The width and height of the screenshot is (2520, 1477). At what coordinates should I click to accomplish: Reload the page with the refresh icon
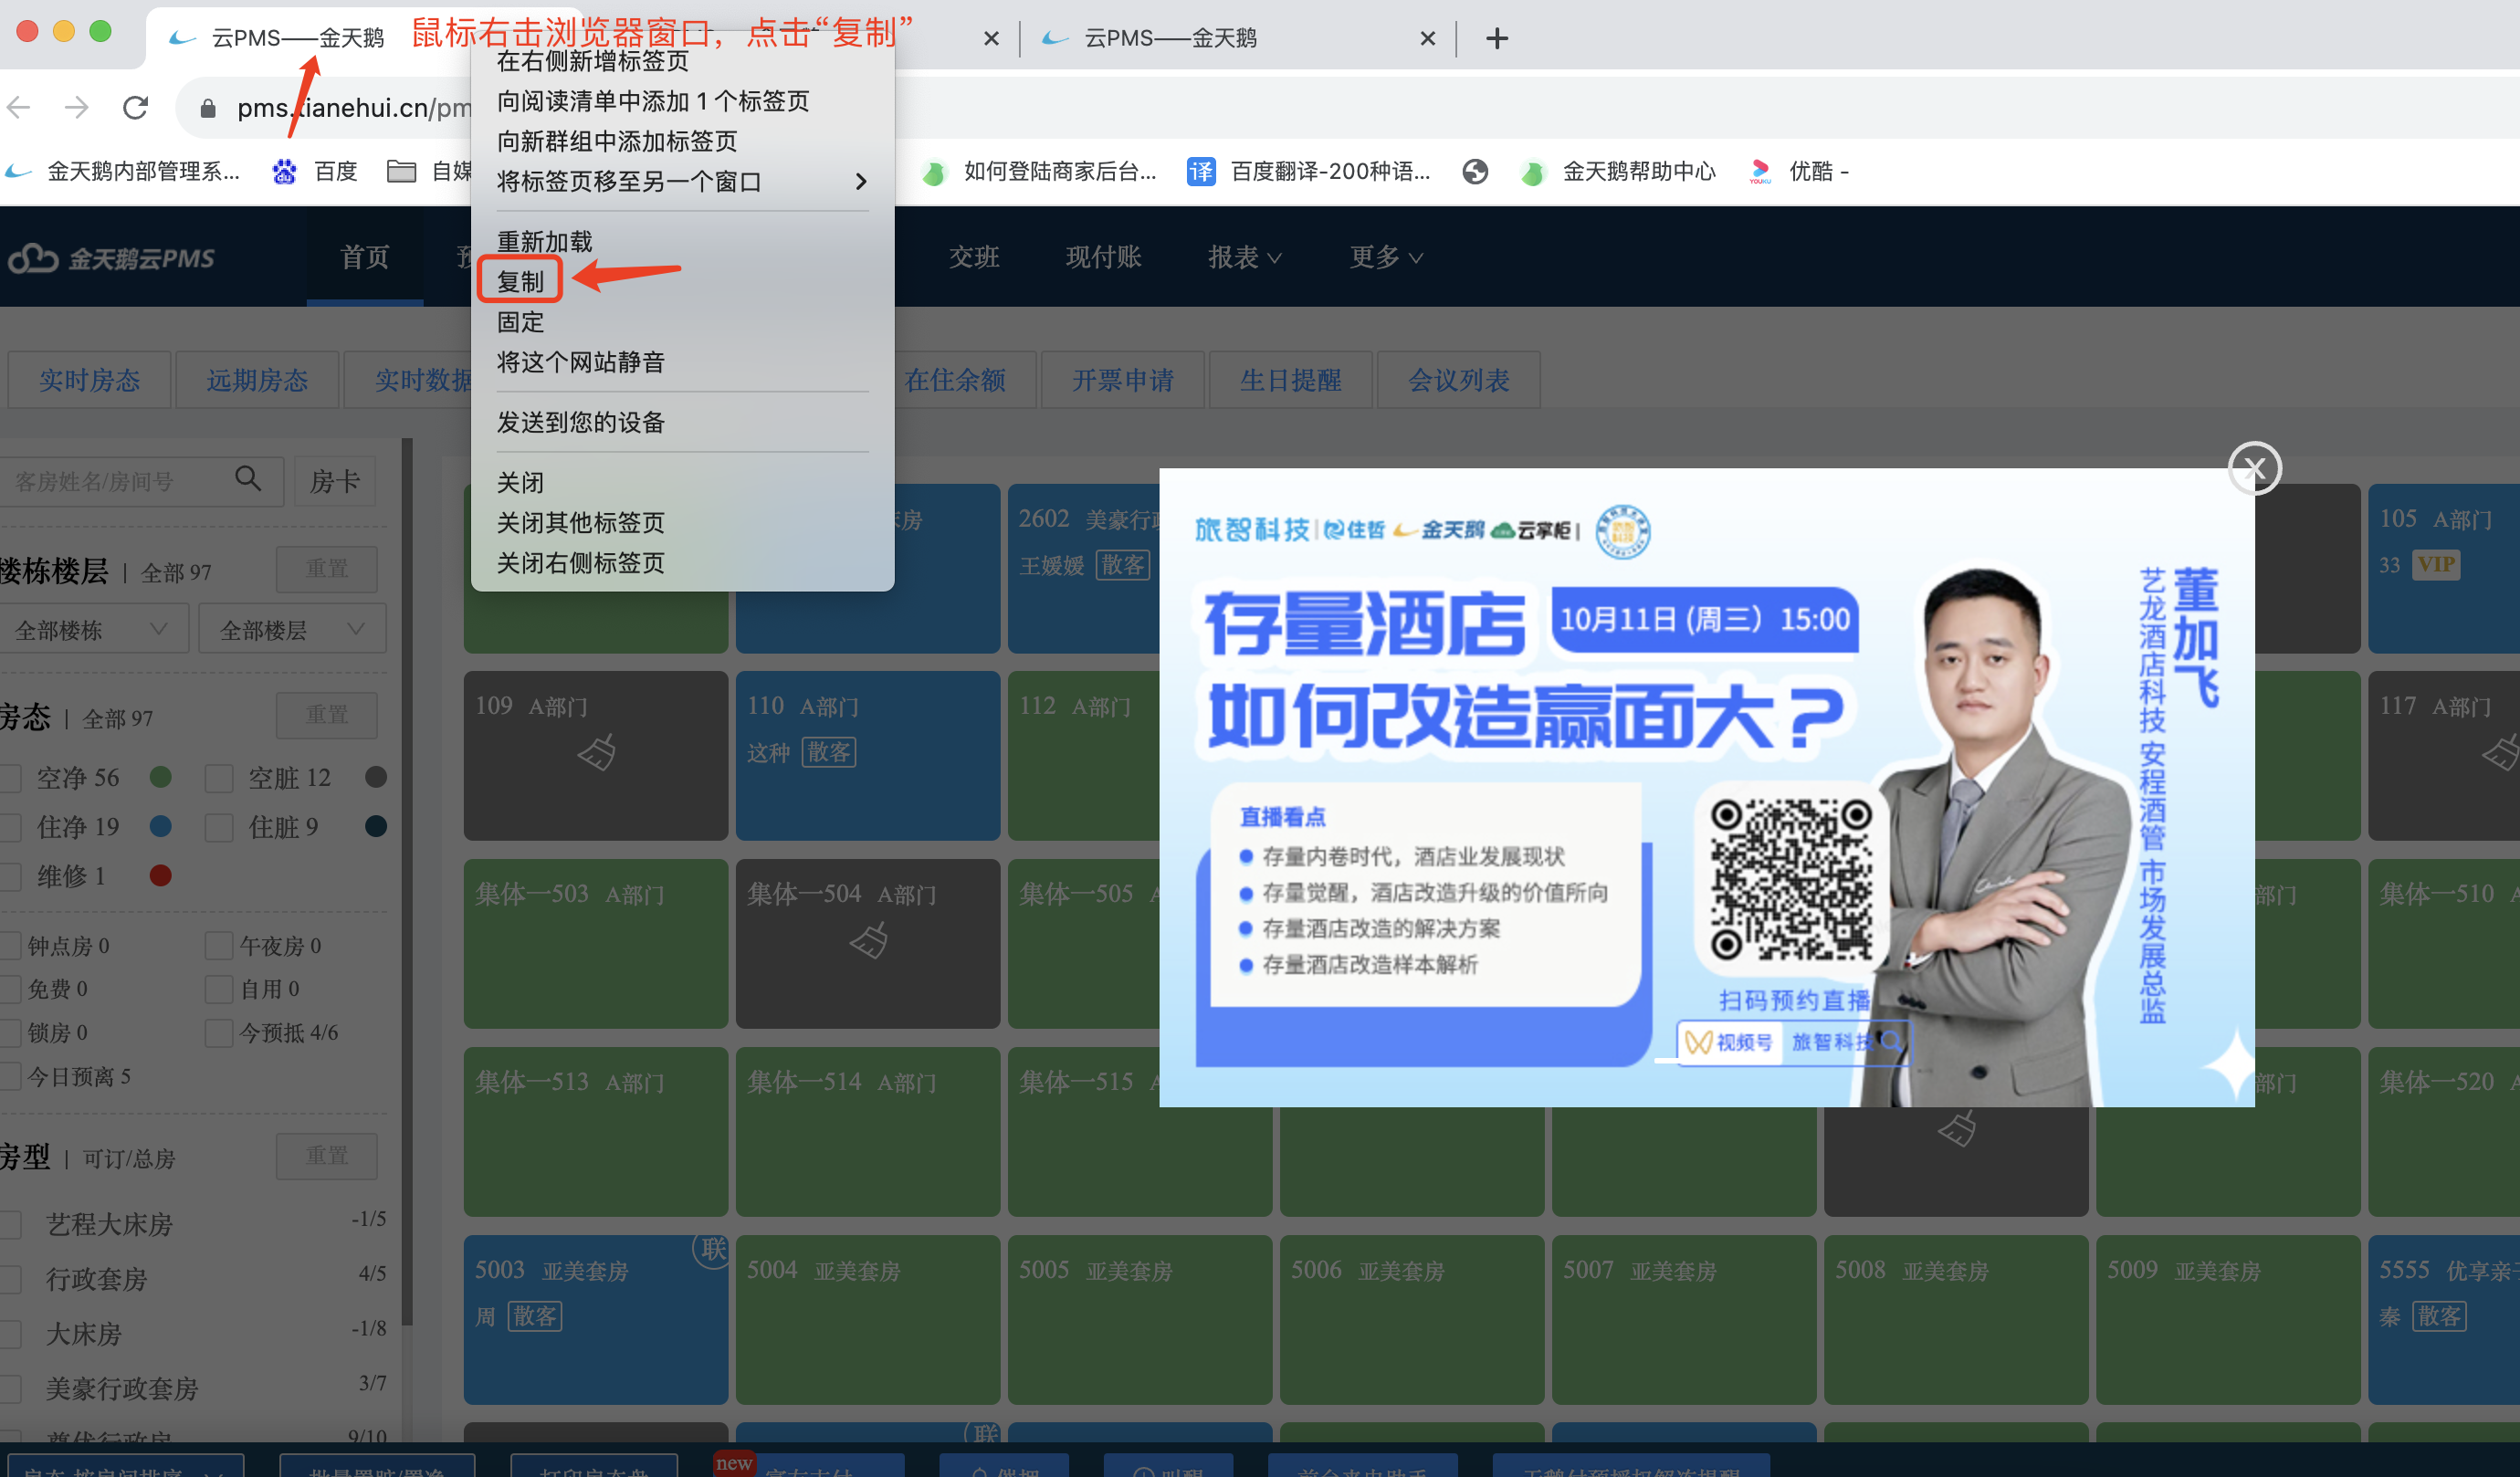(135, 107)
